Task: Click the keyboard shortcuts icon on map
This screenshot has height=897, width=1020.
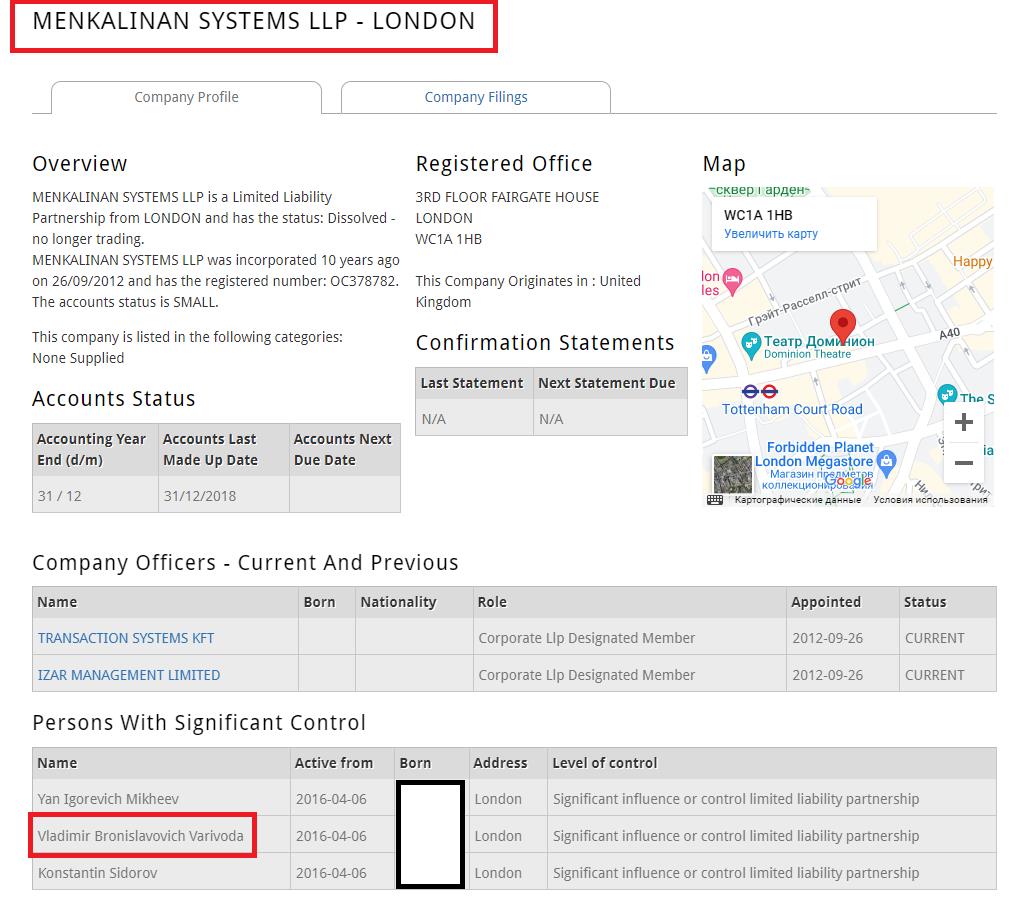Action: (715, 500)
